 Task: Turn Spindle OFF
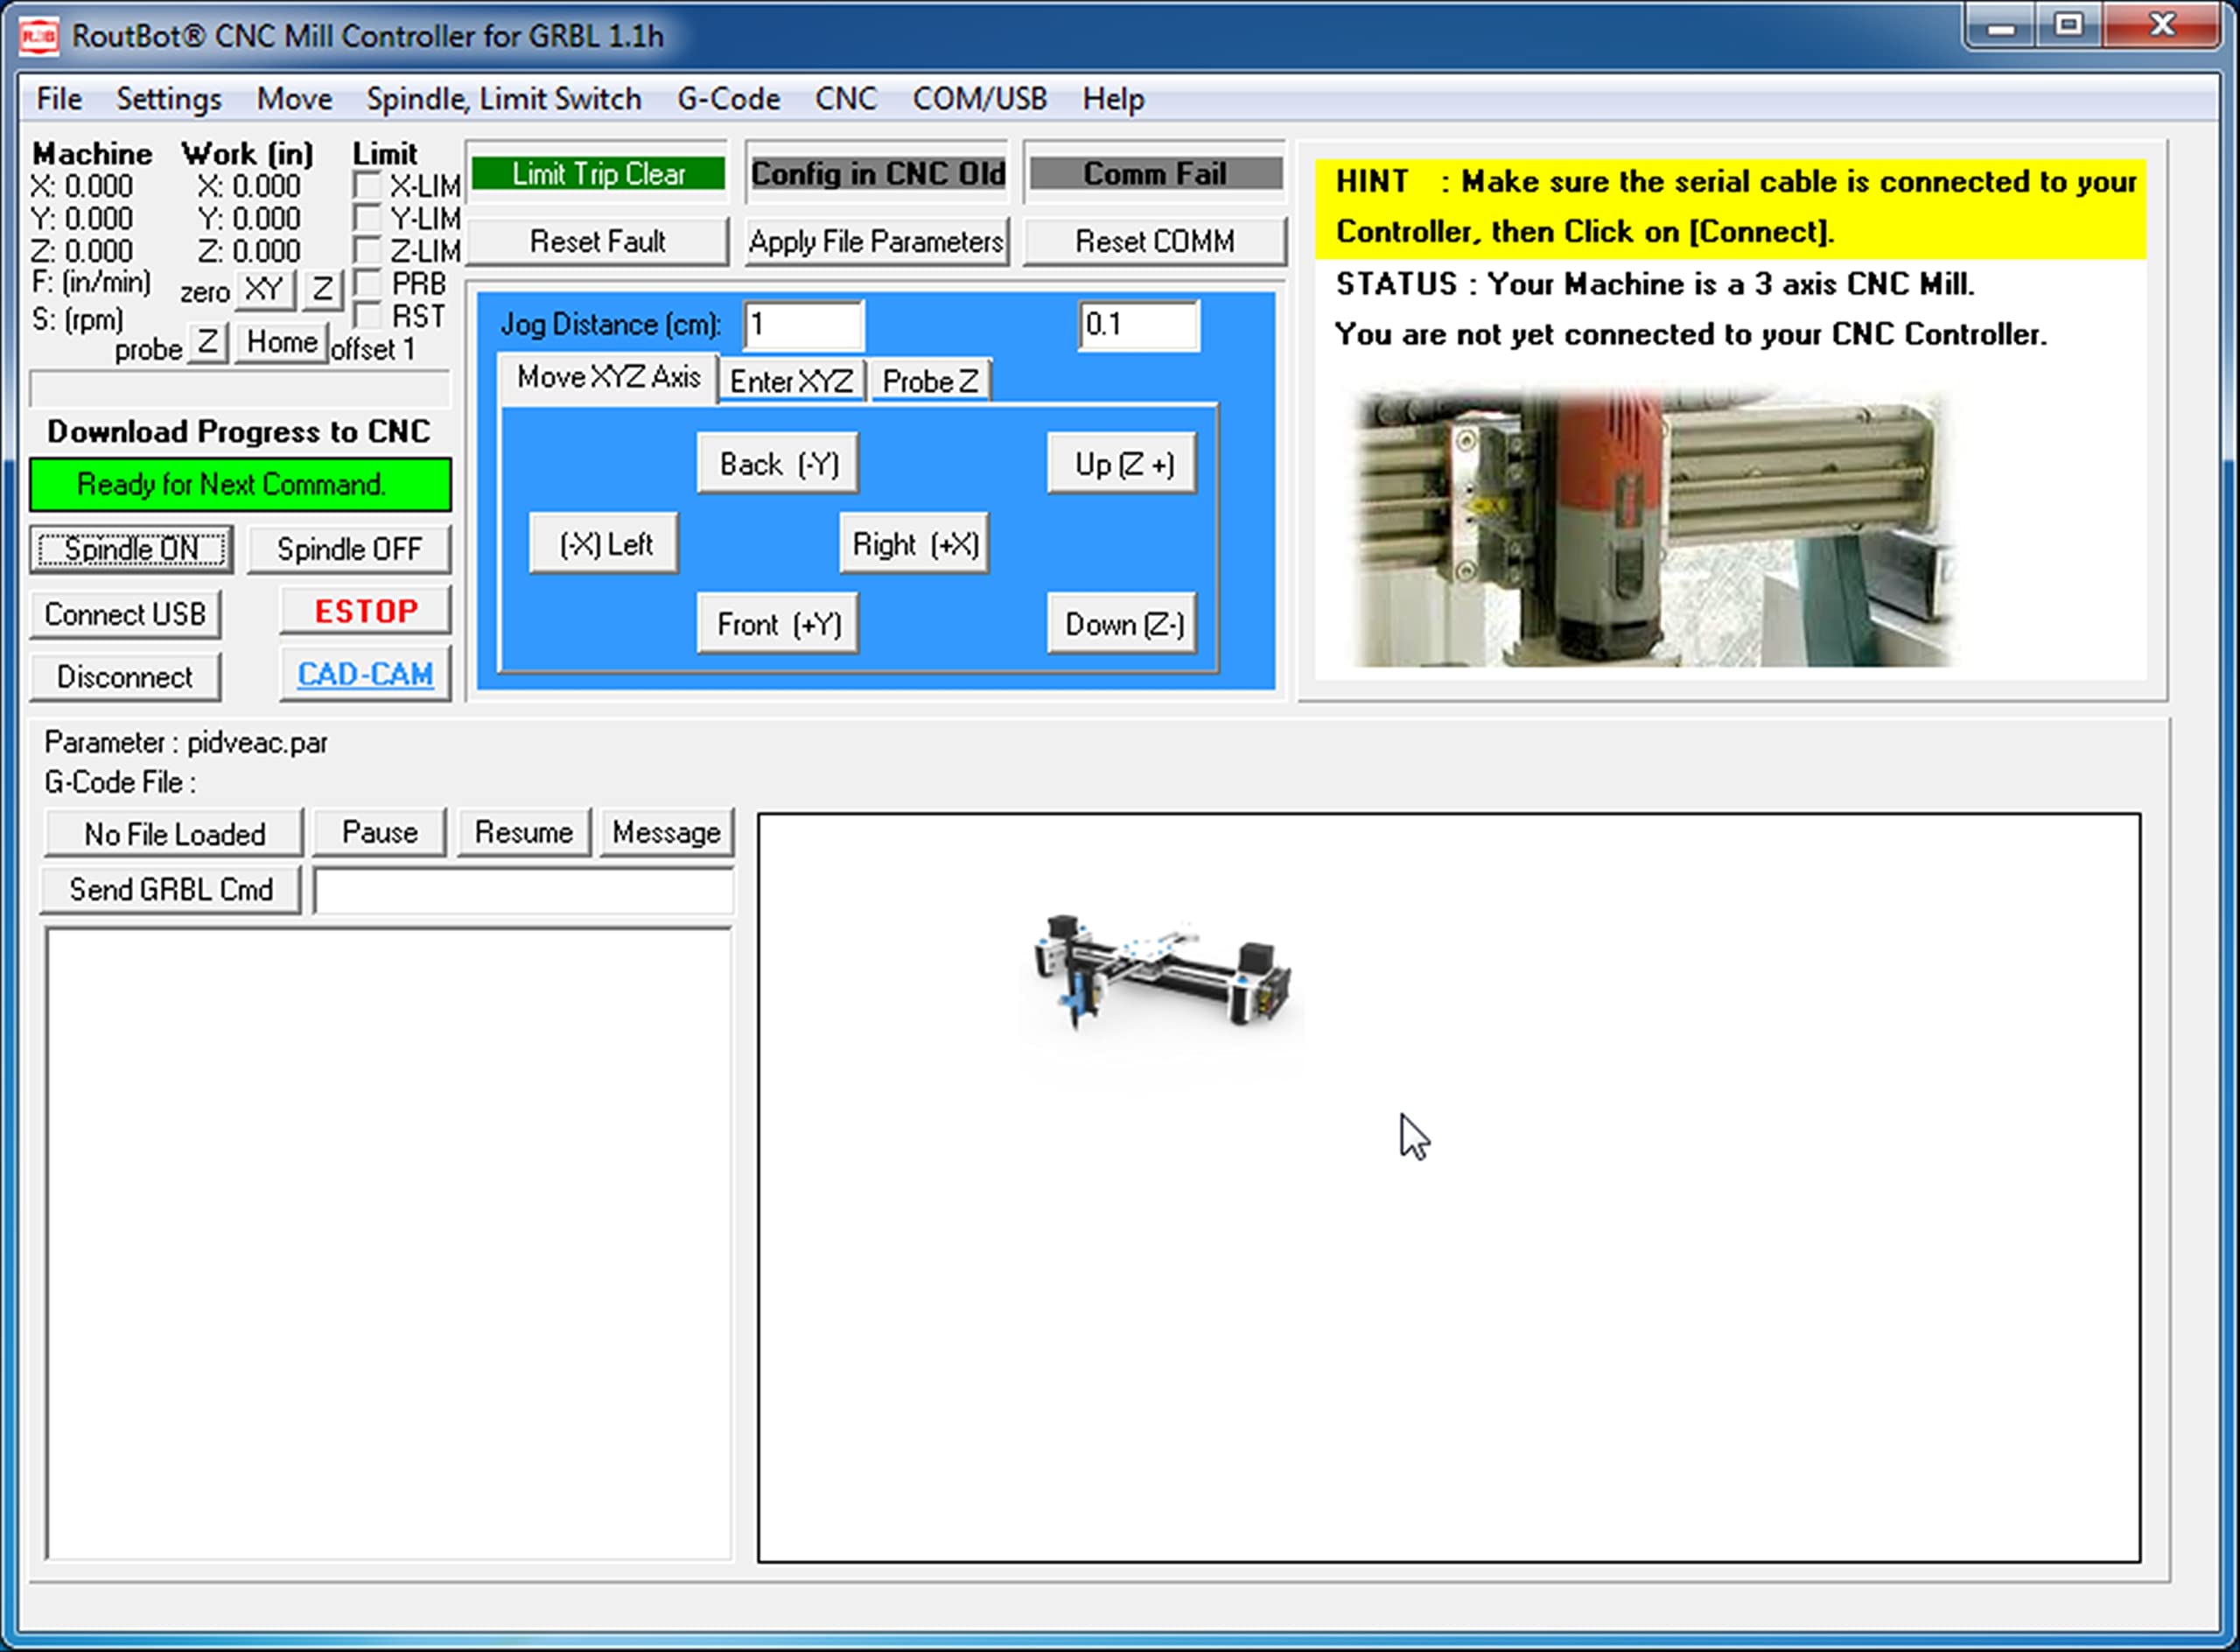pyautogui.click(x=349, y=549)
